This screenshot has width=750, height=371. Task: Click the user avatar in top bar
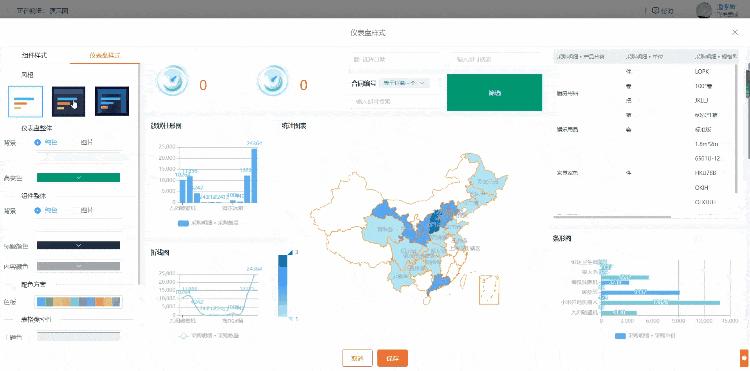pyautogui.click(x=704, y=10)
